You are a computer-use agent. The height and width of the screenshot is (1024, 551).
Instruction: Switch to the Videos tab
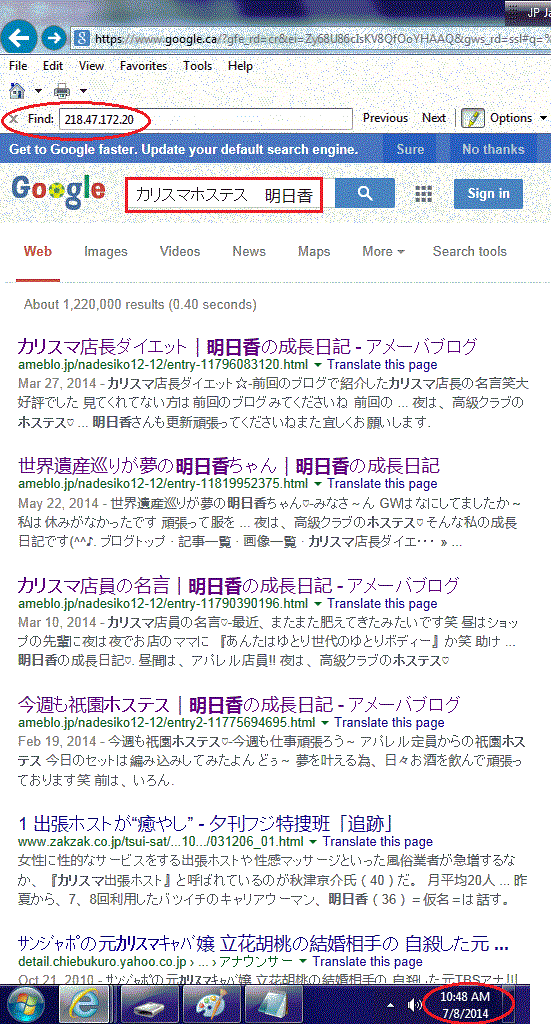coord(180,251)
